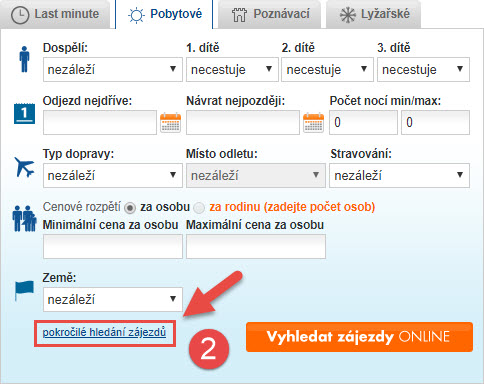Image resolution: width=484 pixels, height=384 pixels.
Task: Open the Last minute tab
Action: point(55,14)
